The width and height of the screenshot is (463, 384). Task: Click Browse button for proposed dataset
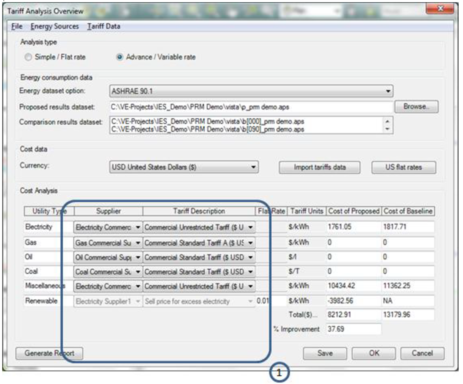(416, 107)
